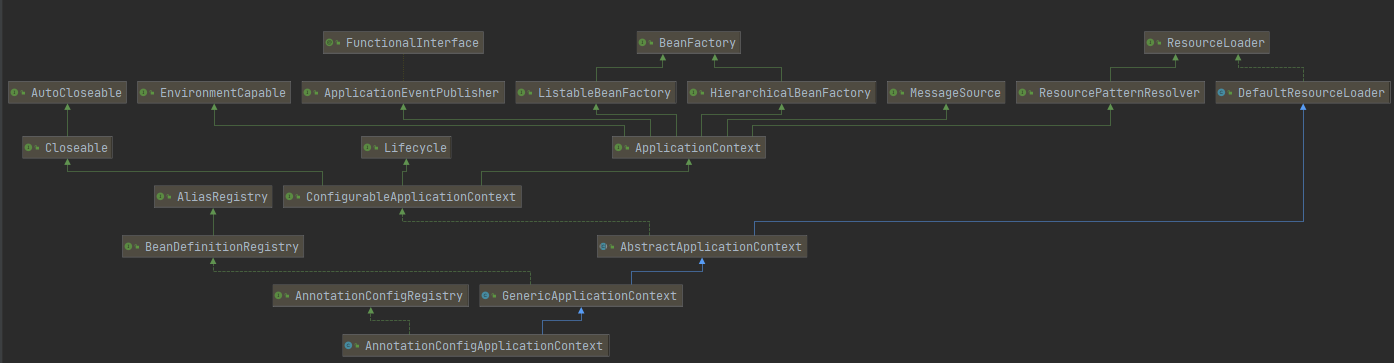The width and height of the screenshot is (1394, 363).
Task: Select the FunctionalInterface node
Action: 404,43
